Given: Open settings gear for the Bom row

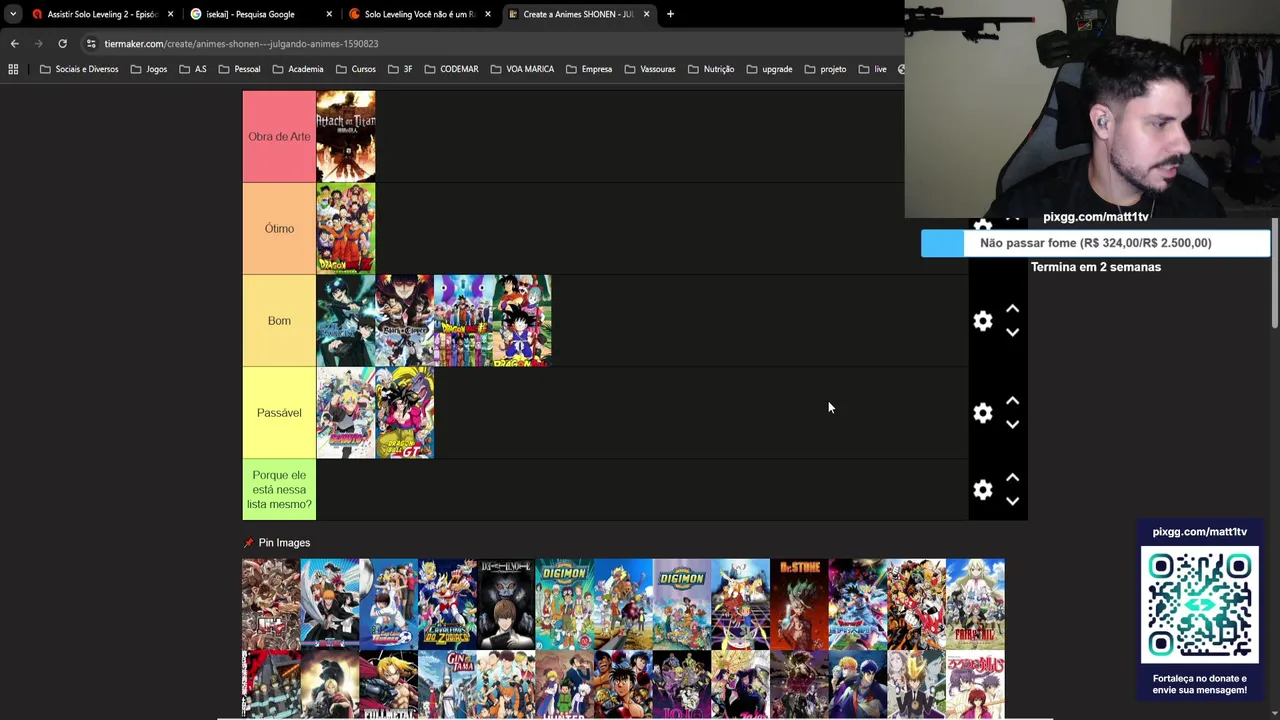Looking at the screenshot, I should pos(983,320).
